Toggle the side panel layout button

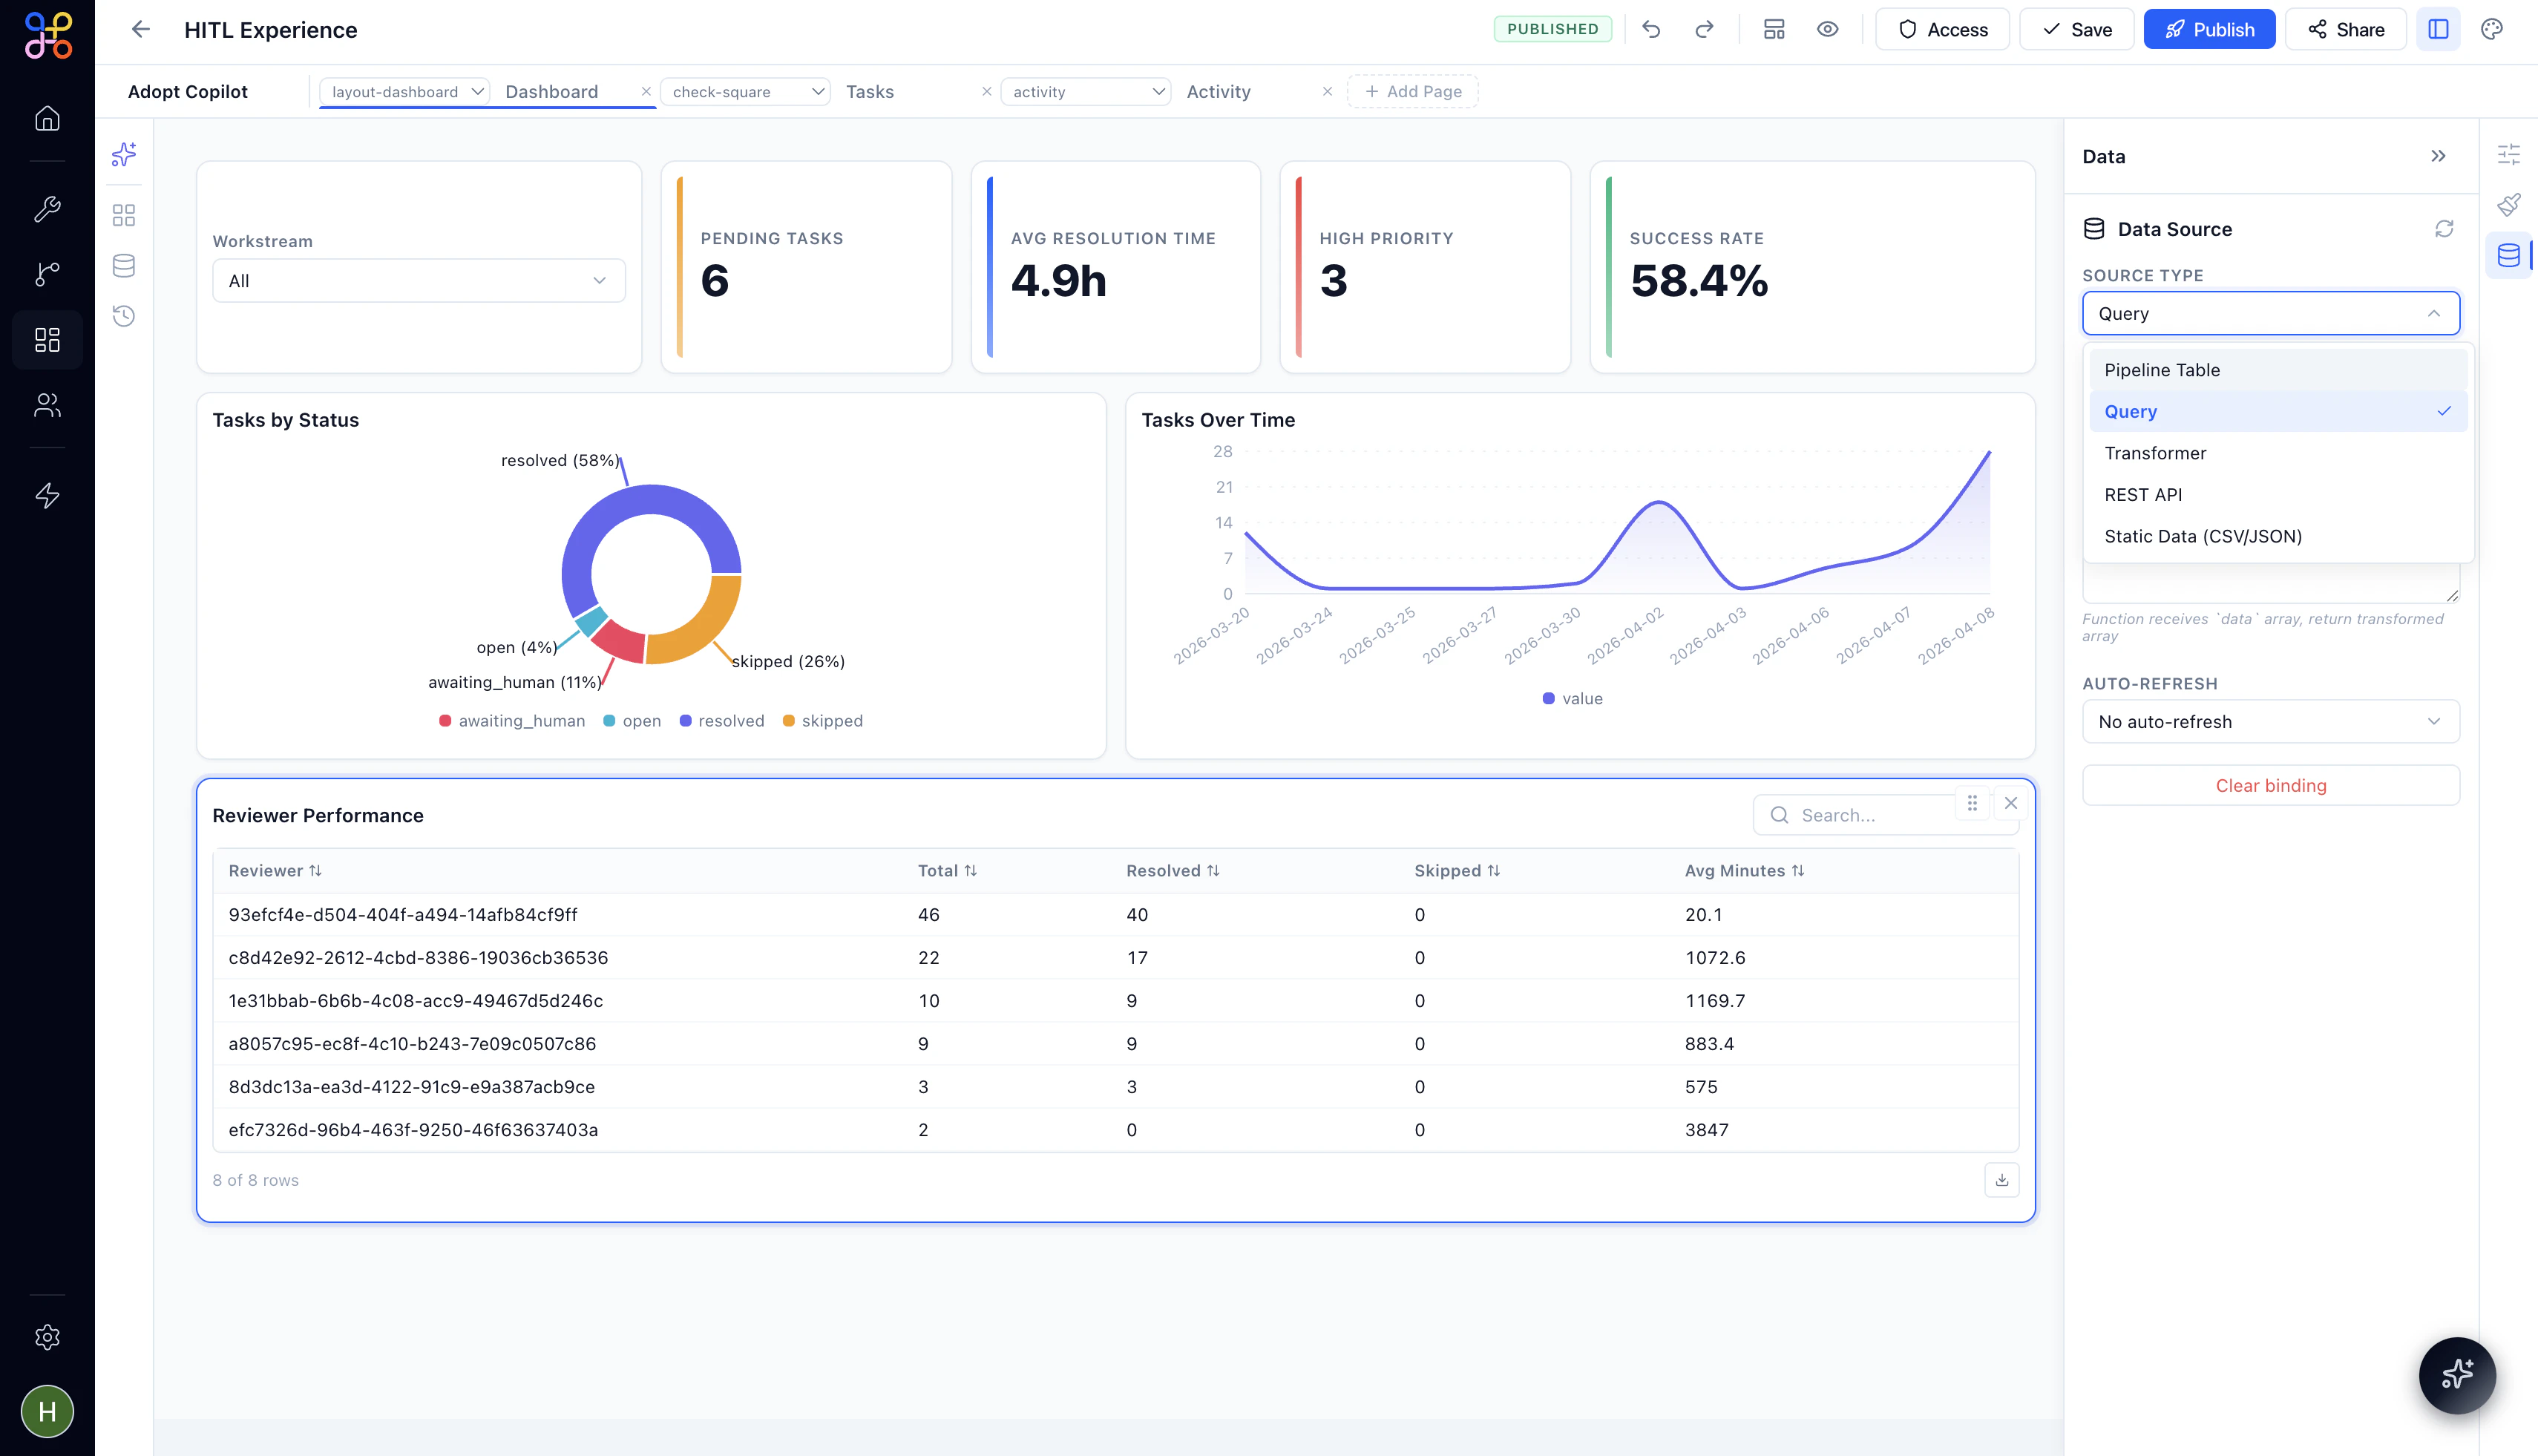[2438, 29]
